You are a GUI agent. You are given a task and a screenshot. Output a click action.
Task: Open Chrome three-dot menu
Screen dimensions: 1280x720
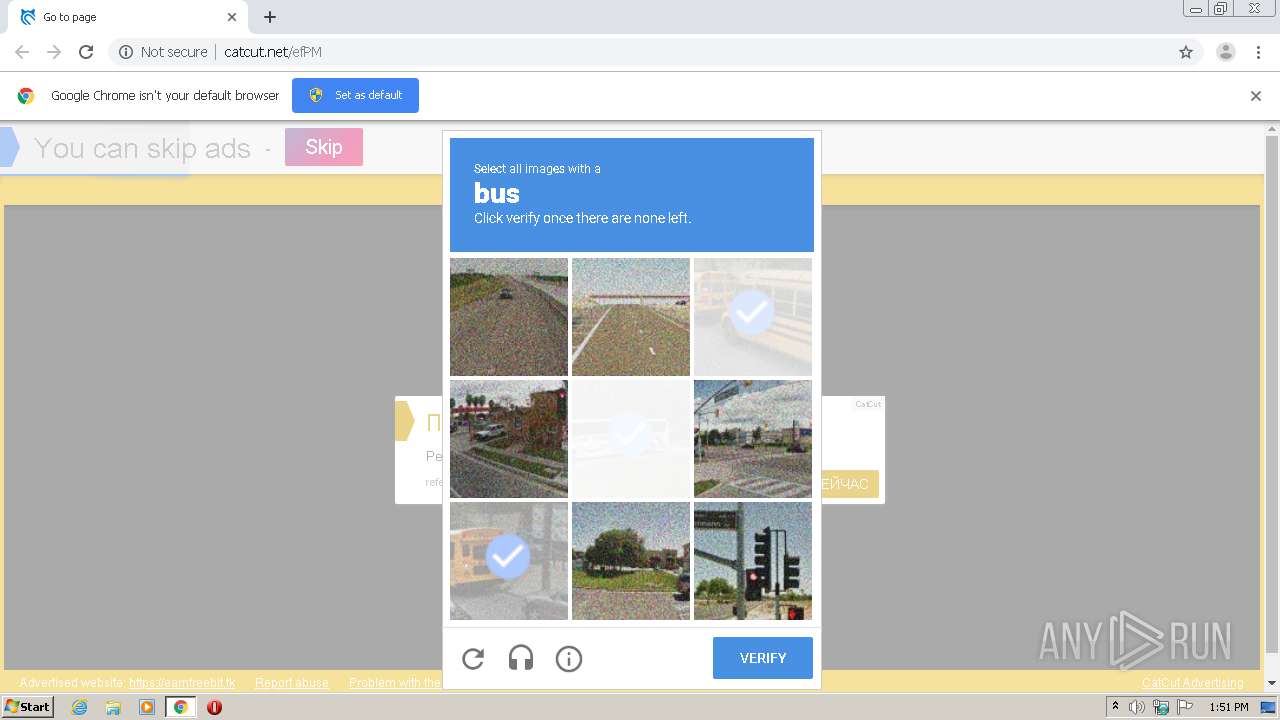(1259, 52)
